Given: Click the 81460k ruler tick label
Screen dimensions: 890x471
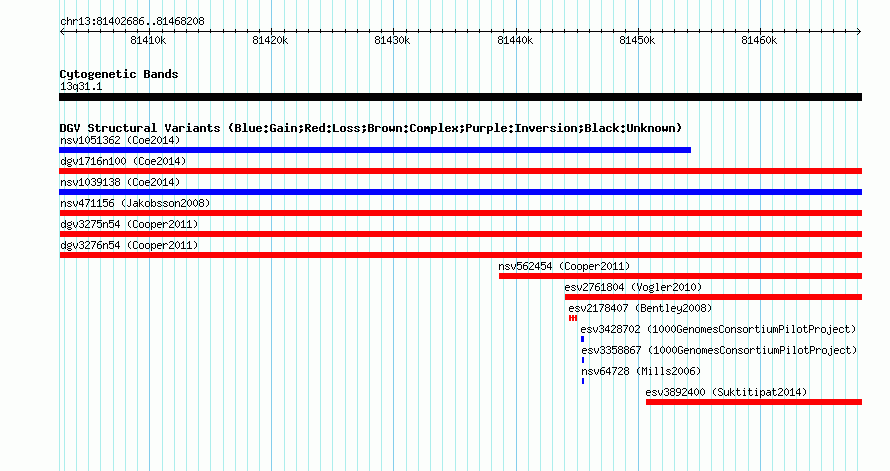Looking at the screenshot, I should 759,40.
